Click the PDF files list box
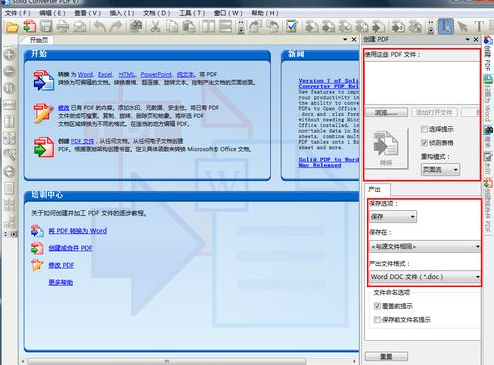 click(x=422, y=83)
